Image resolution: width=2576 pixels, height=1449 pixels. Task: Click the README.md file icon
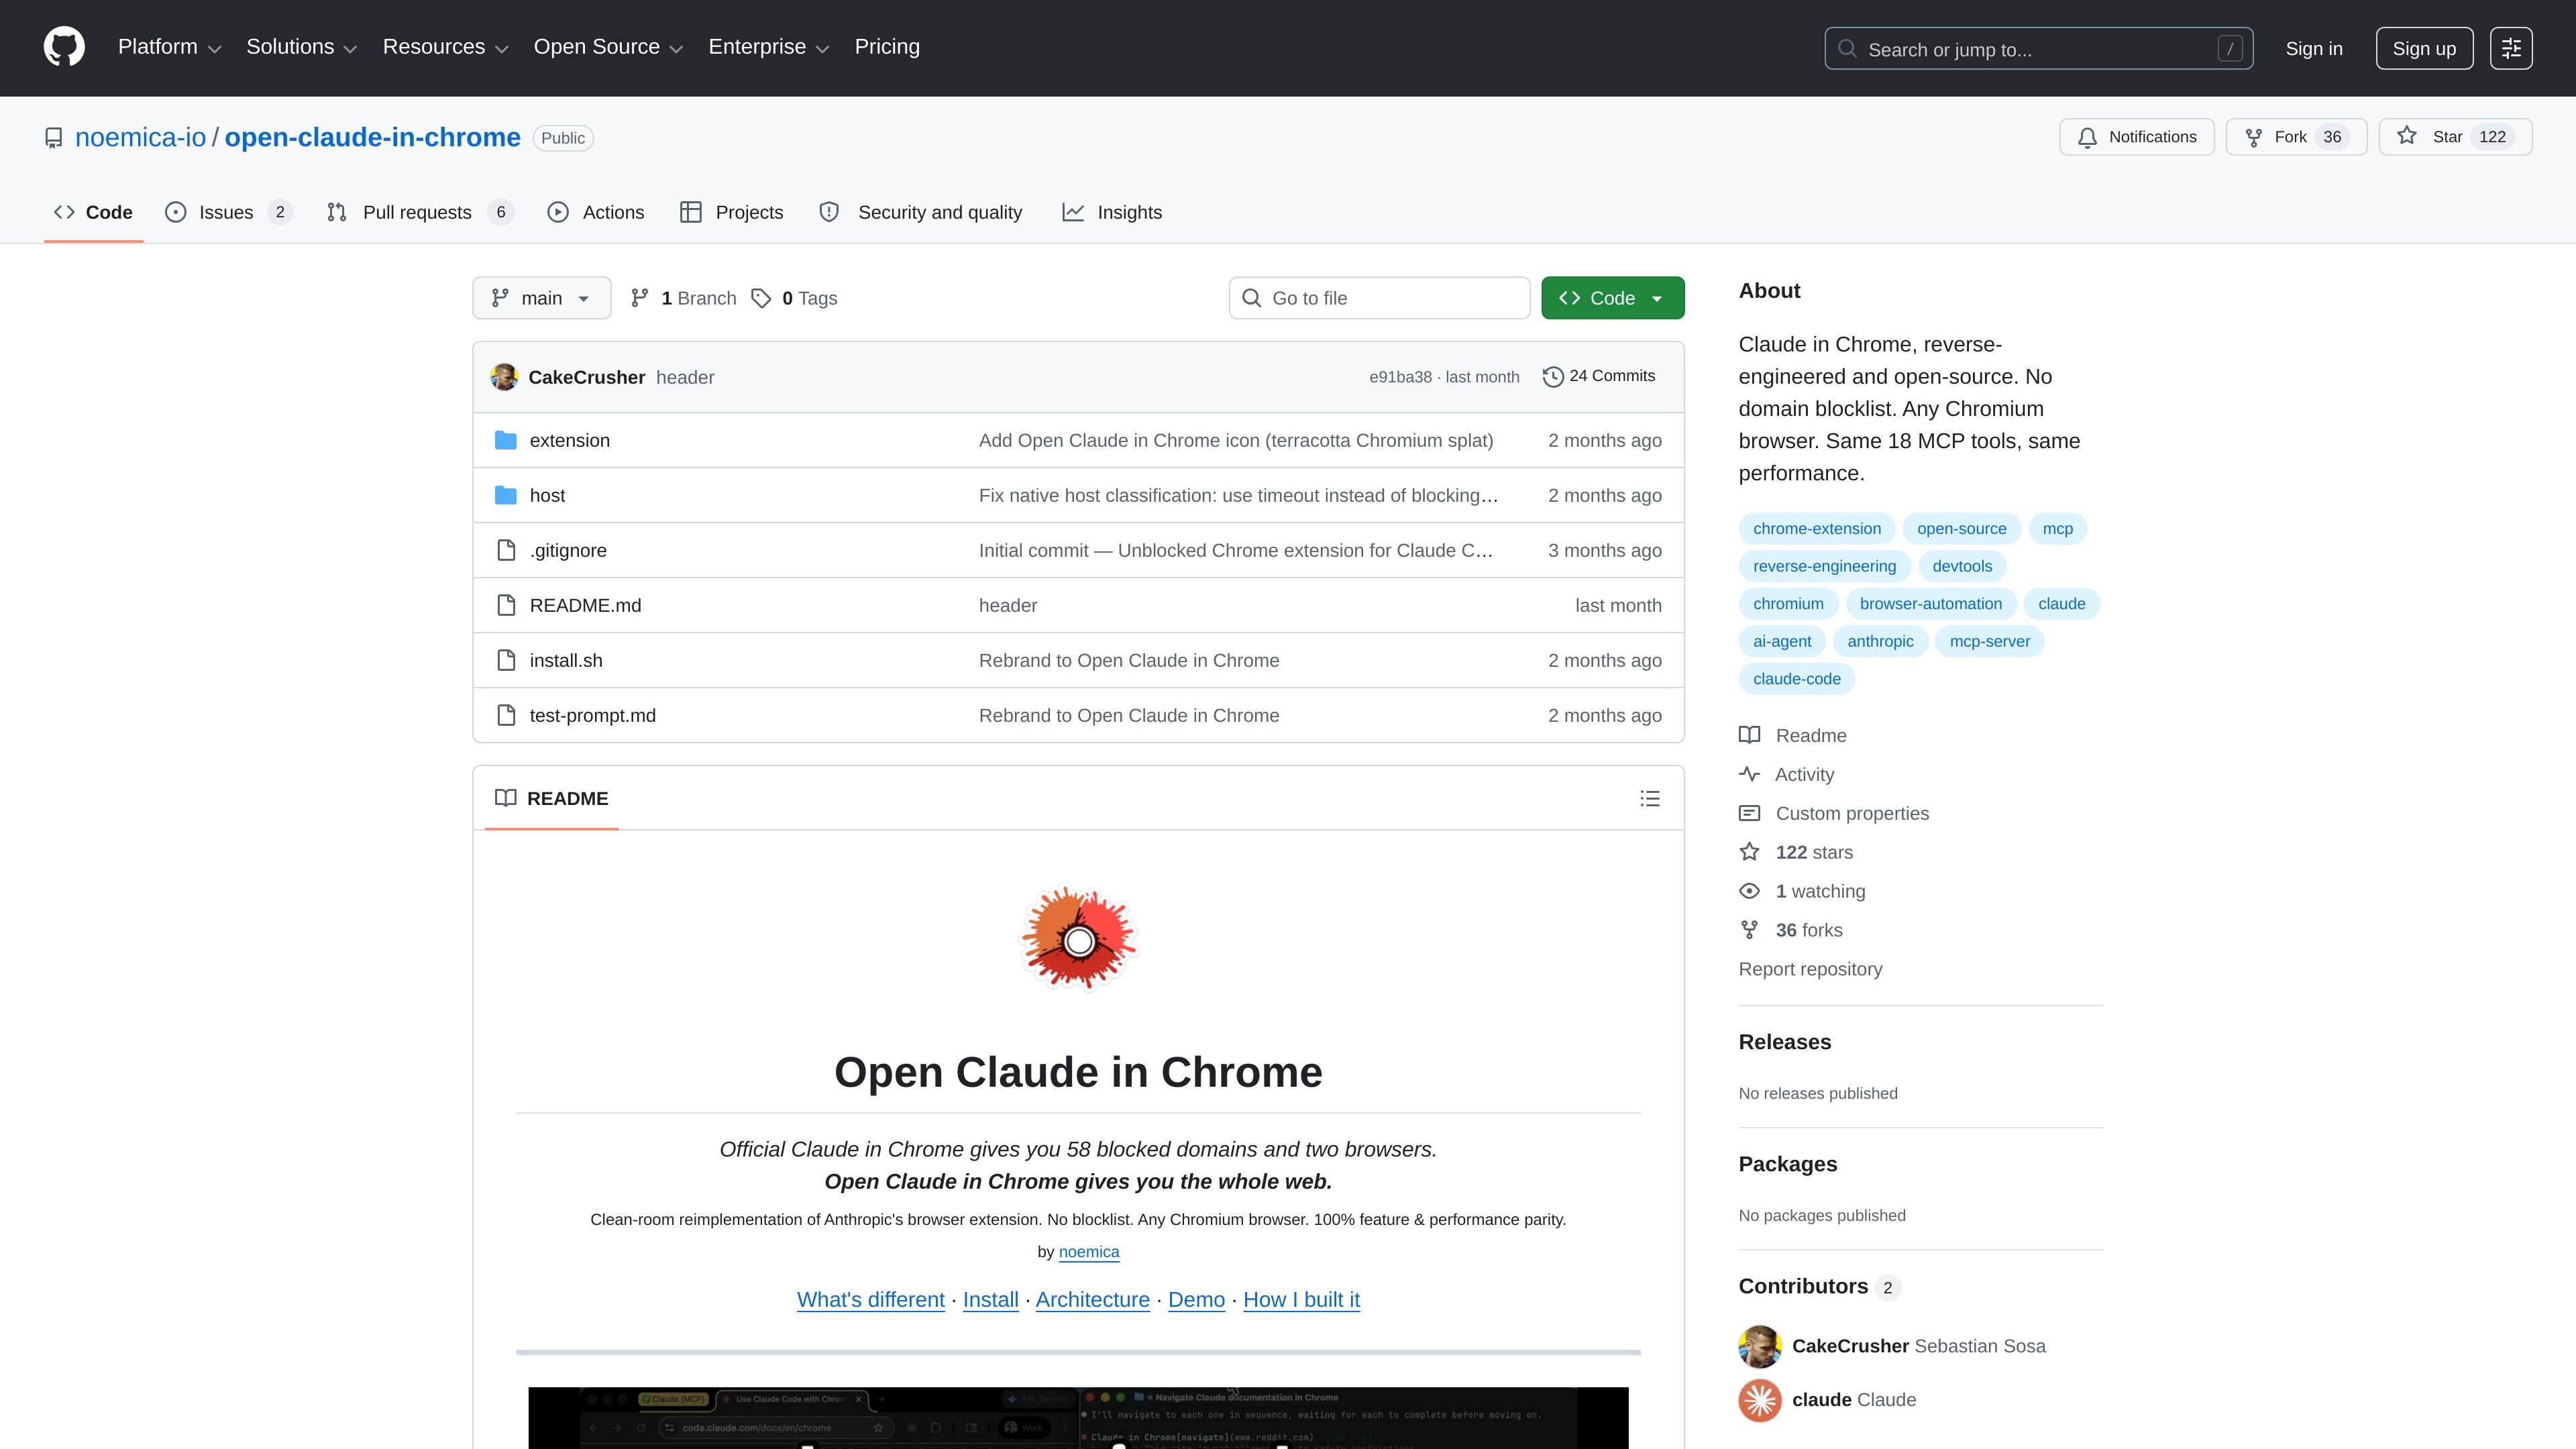[506, 605]
